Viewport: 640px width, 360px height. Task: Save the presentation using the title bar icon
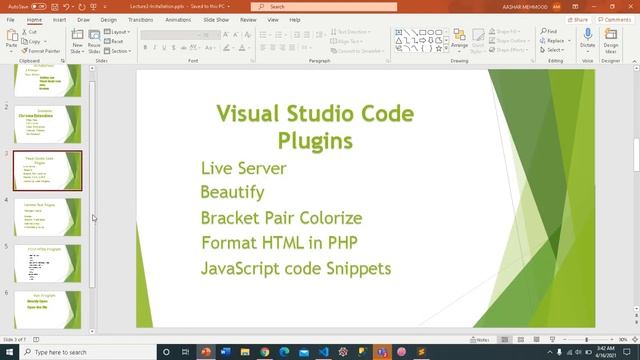click(x=54, y=7)
